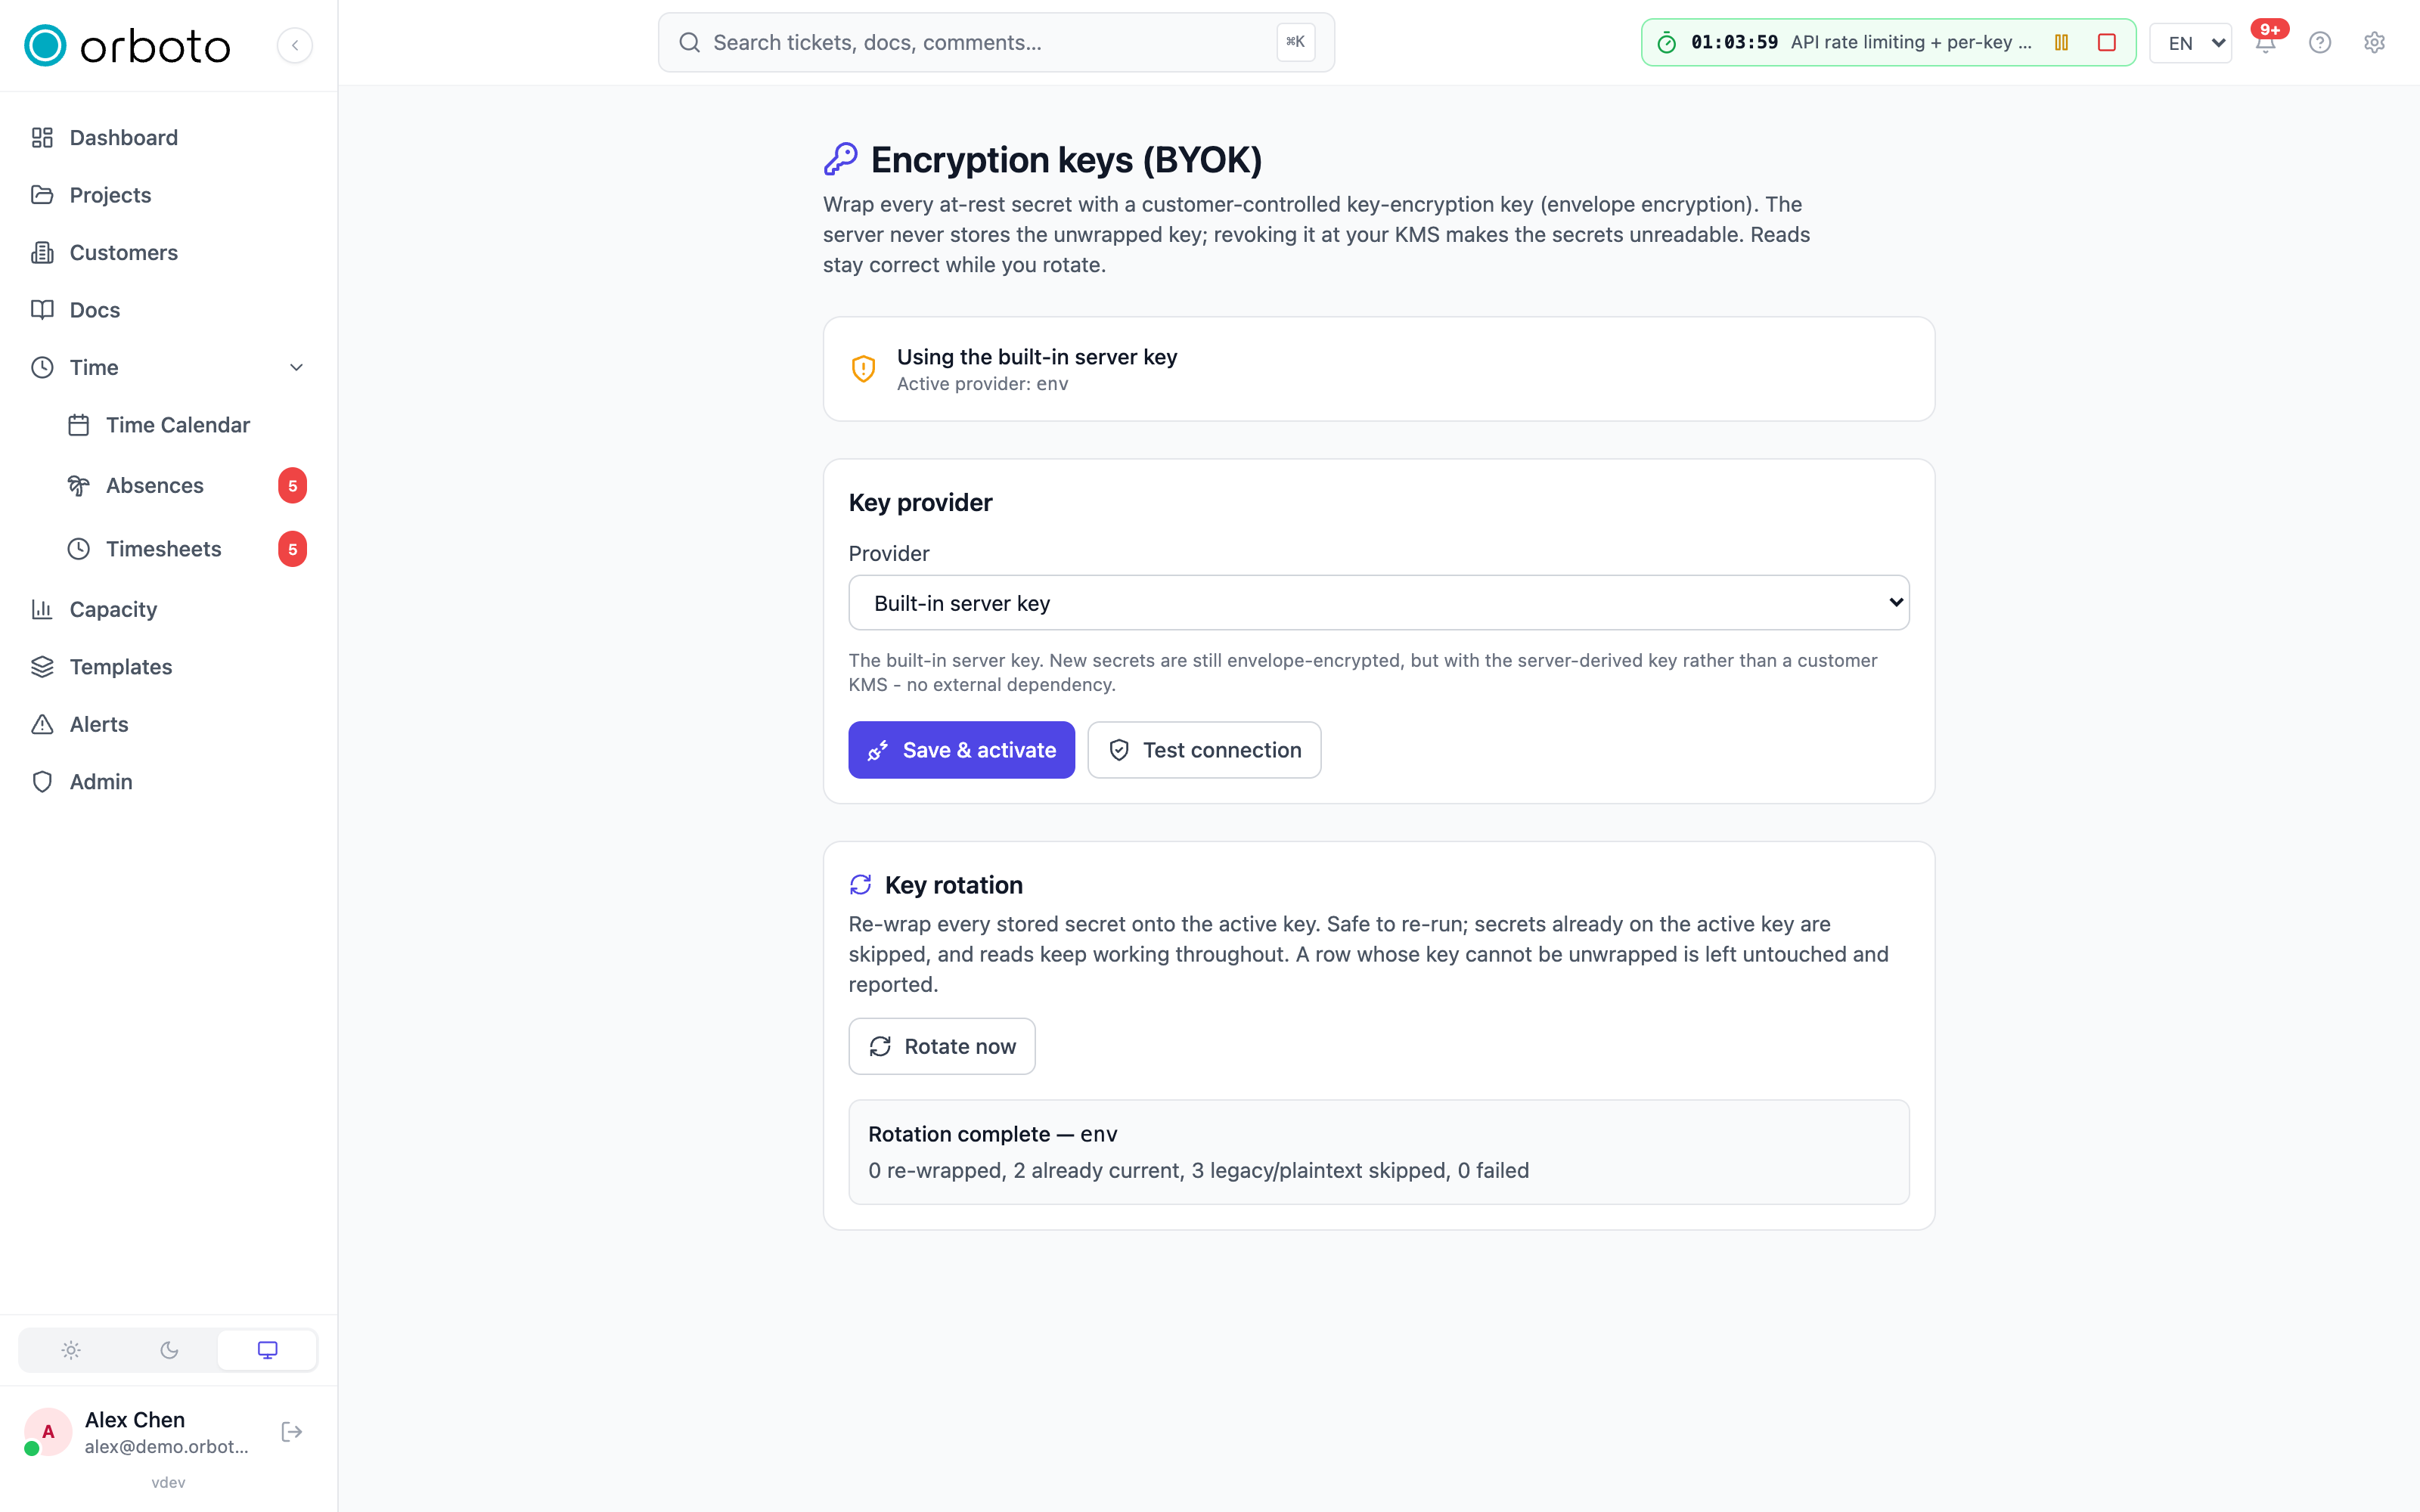Open Capacity page
The height and width of the screenshot is (1512, 2420).
pyautogui.click(x=168, y=610)
